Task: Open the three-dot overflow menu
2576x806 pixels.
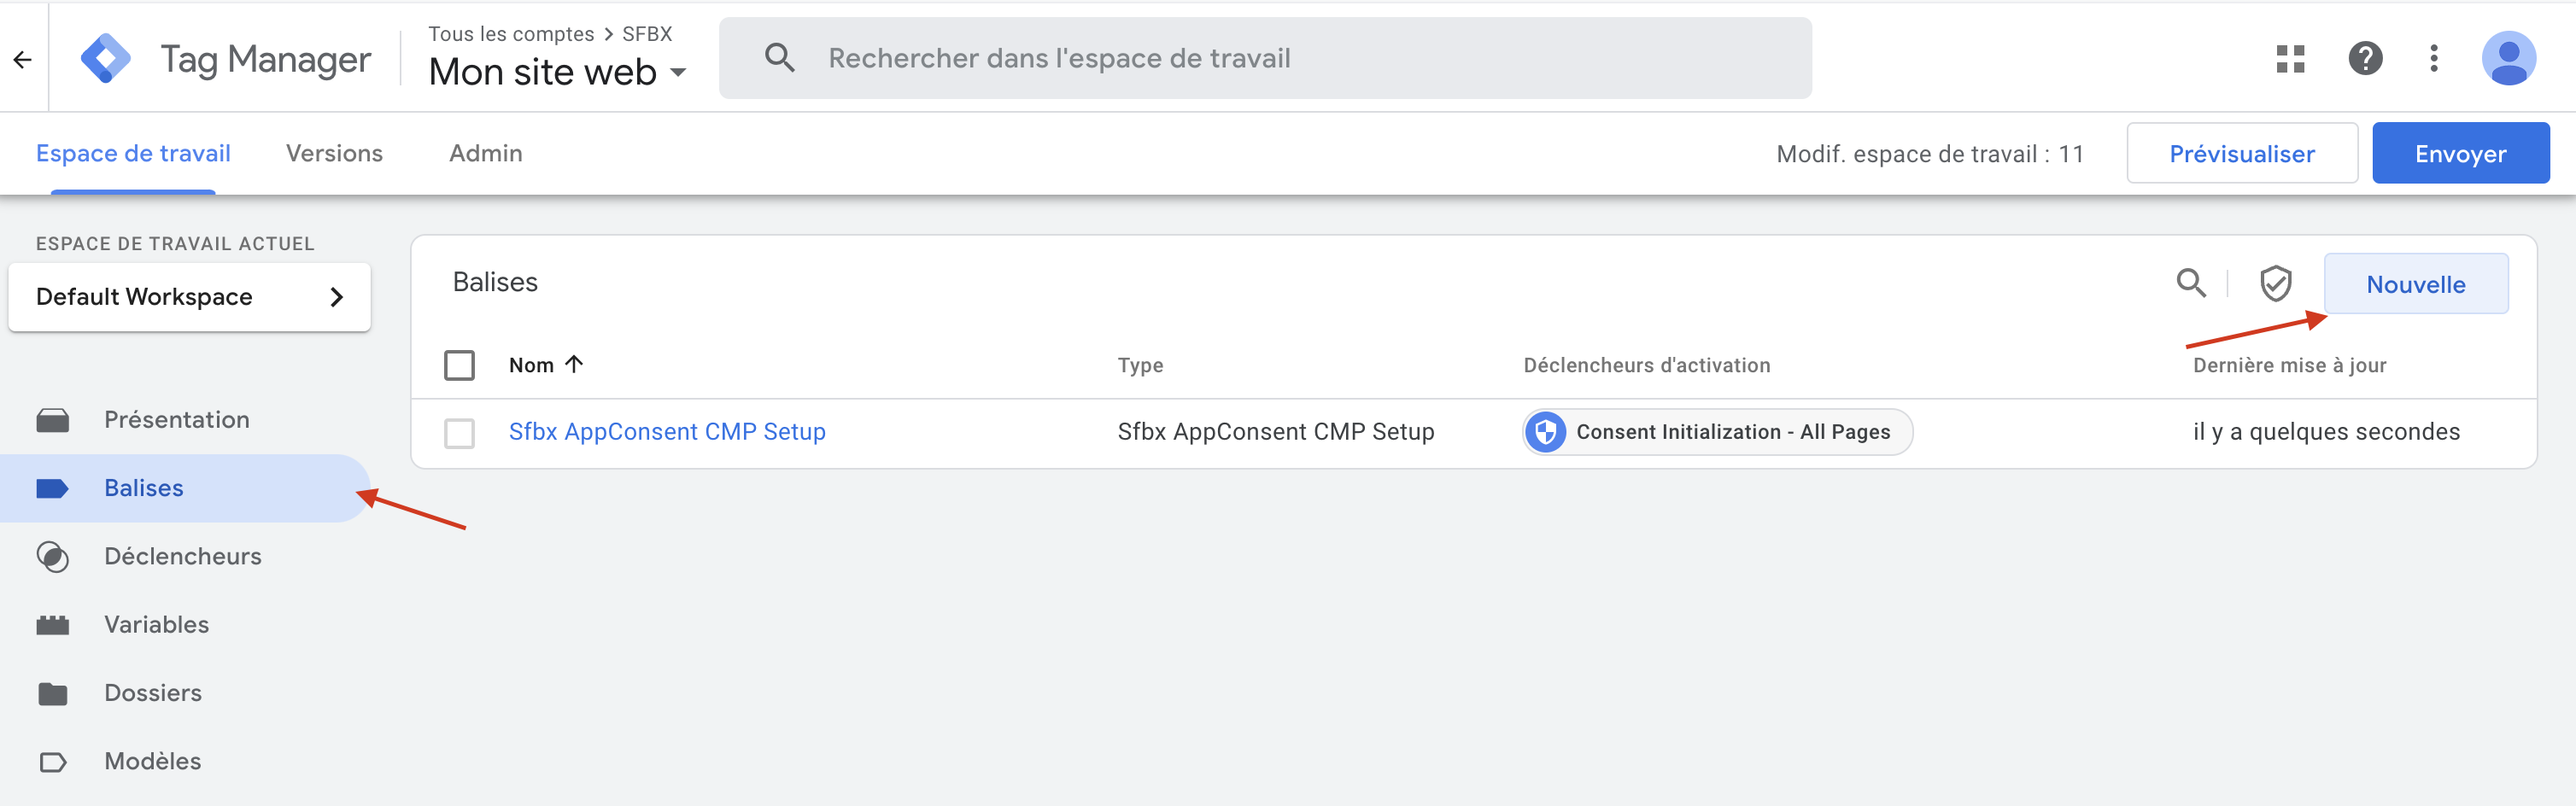Action: coord(2434,58)
